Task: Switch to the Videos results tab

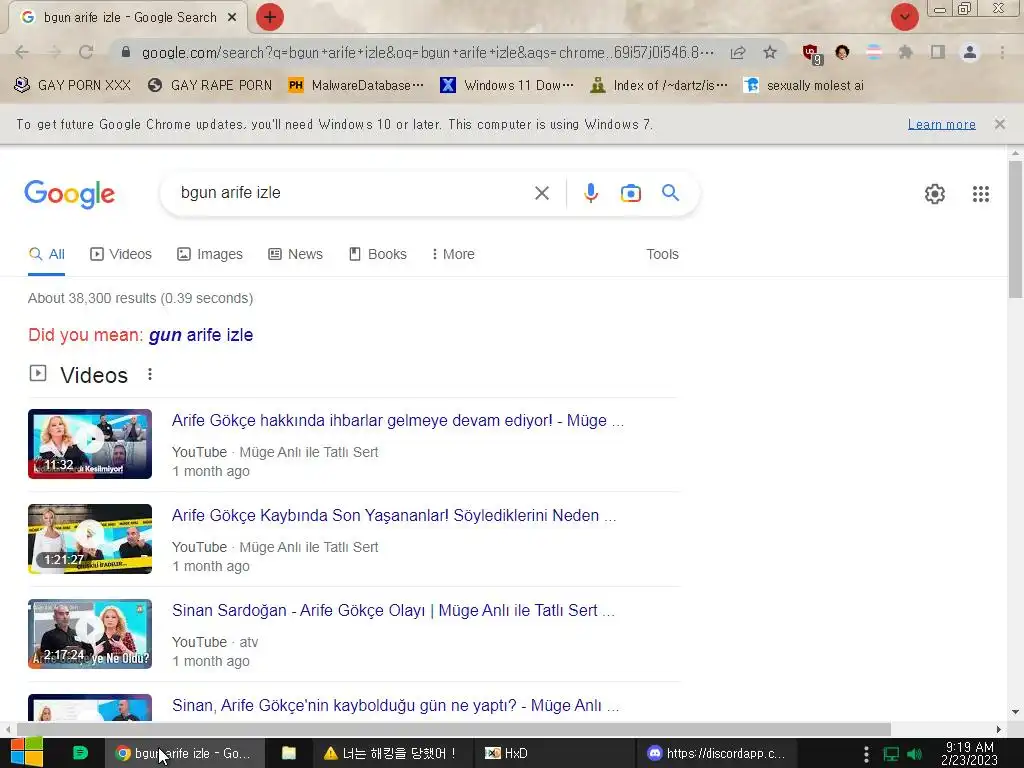Action: [x=121, y=254]
